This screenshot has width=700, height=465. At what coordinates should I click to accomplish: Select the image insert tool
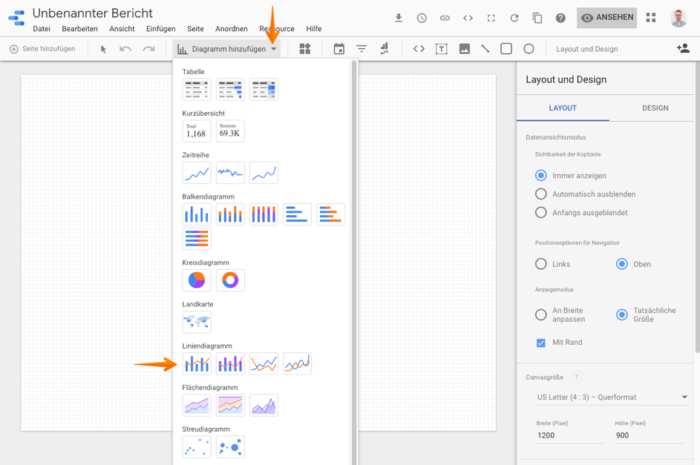coord(464,49)
